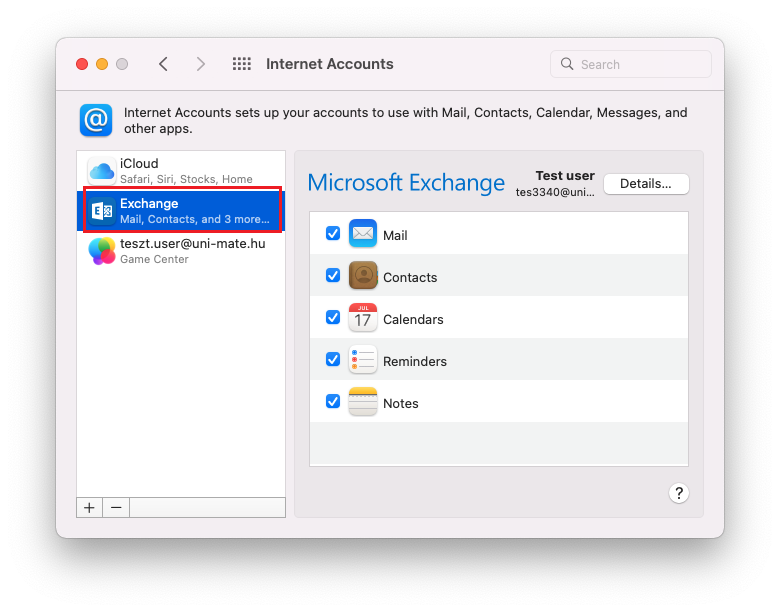This screenshot has width=780, height=612.
Task: Click the Contacts book icon
Action: tap(363, 275)
